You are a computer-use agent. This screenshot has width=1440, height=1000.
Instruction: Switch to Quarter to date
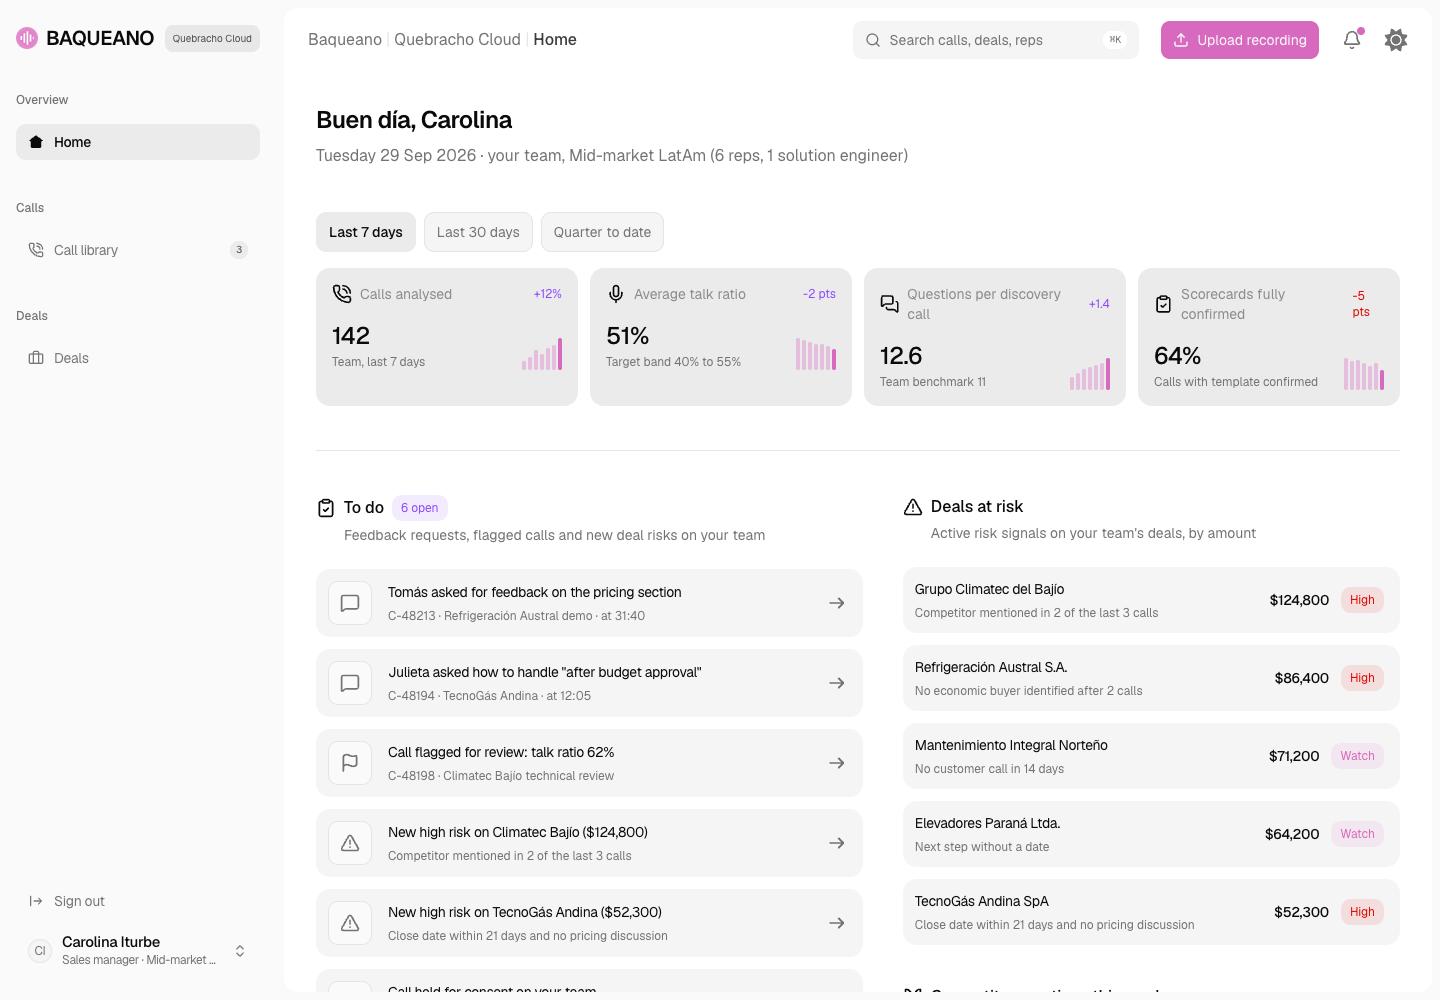tap(602, 232)
